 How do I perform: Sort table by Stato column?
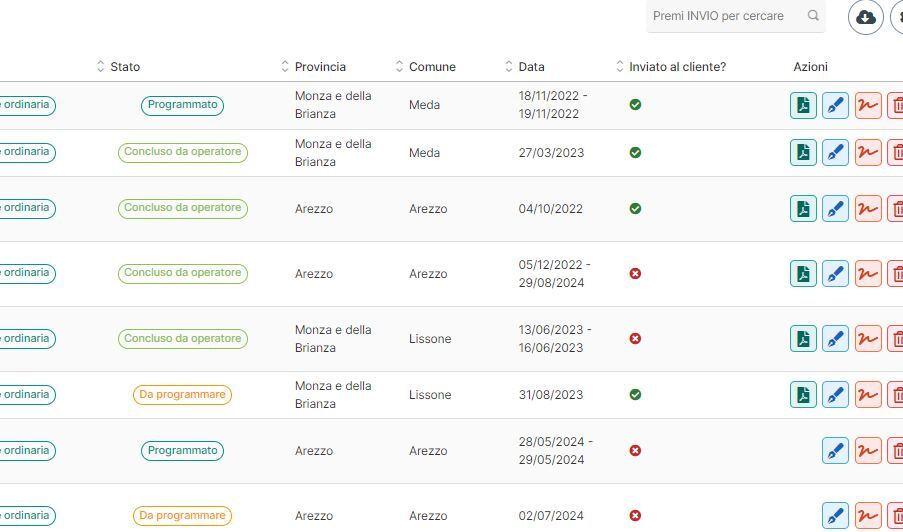pos(125,67)
